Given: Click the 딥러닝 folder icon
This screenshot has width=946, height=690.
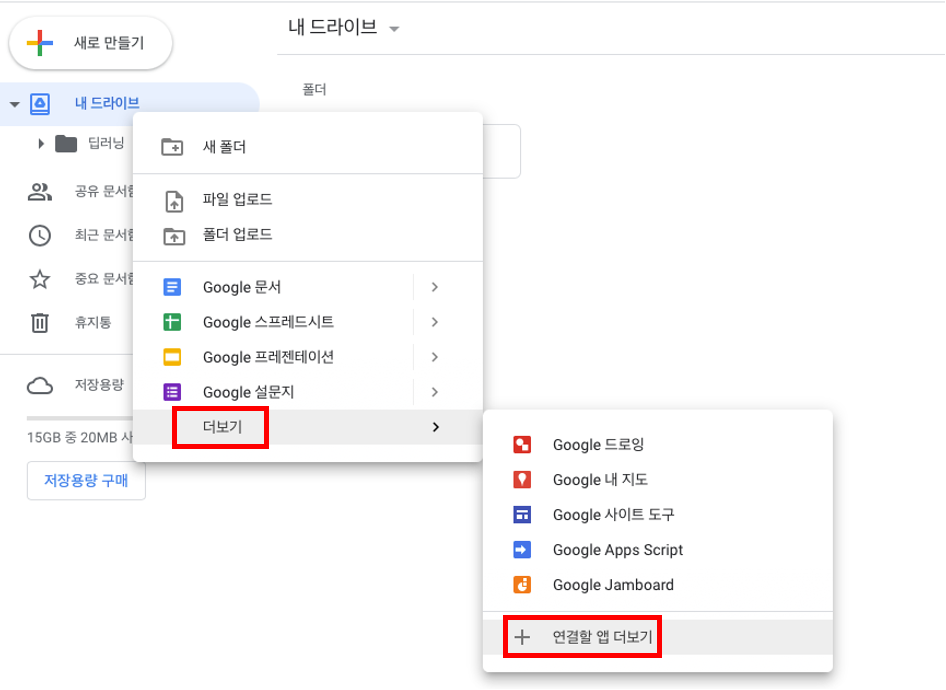Looking at the screenshot, I should point(66,144).
